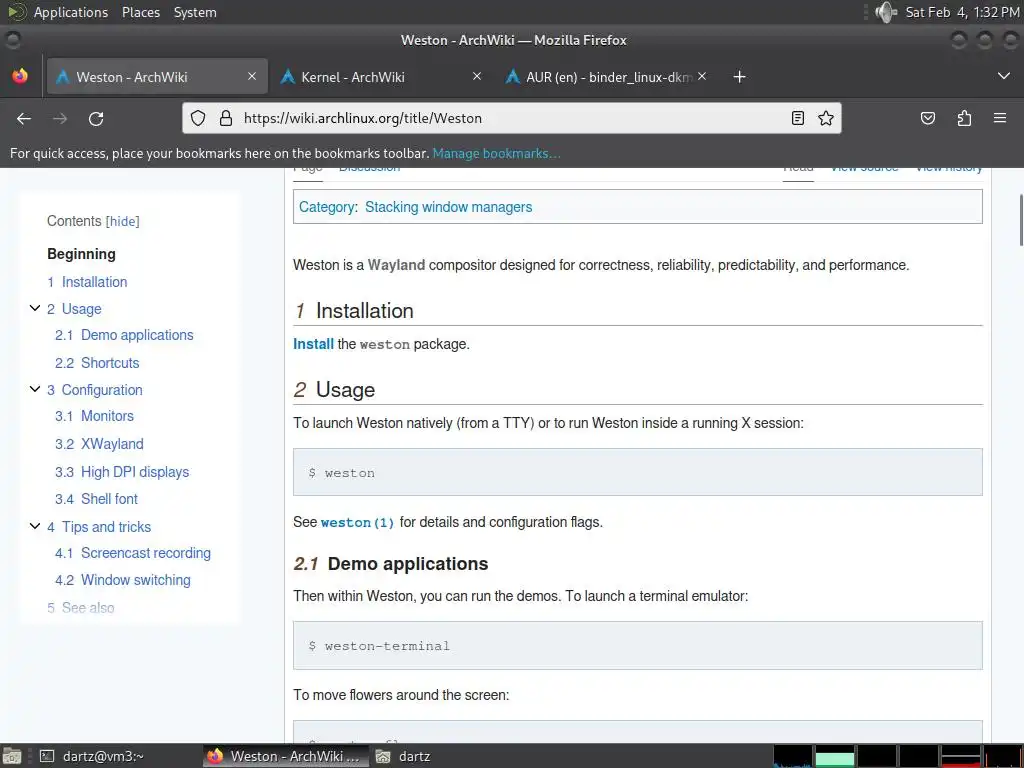This screenshot has width=1024, height=768.
Task: Click the '$ weston-terminal' code block
Action: 637,645
